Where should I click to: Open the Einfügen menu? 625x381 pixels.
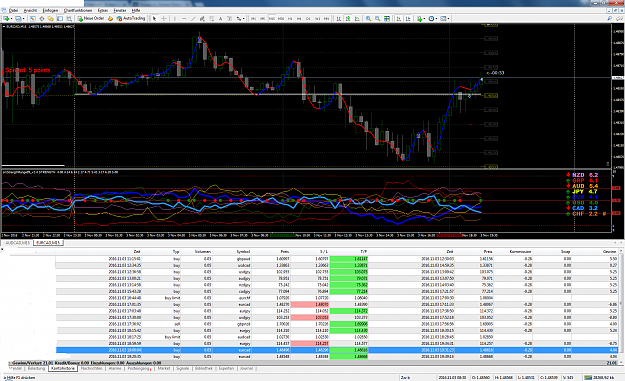(x=50, y=10)
